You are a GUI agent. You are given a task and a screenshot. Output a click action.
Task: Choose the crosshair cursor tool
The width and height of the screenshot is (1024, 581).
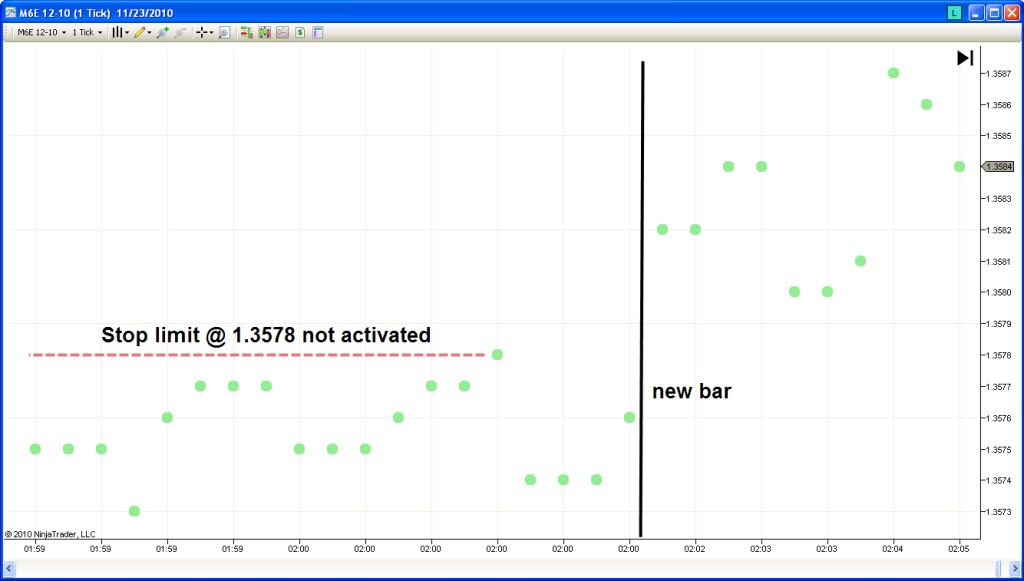click(203, 32)
